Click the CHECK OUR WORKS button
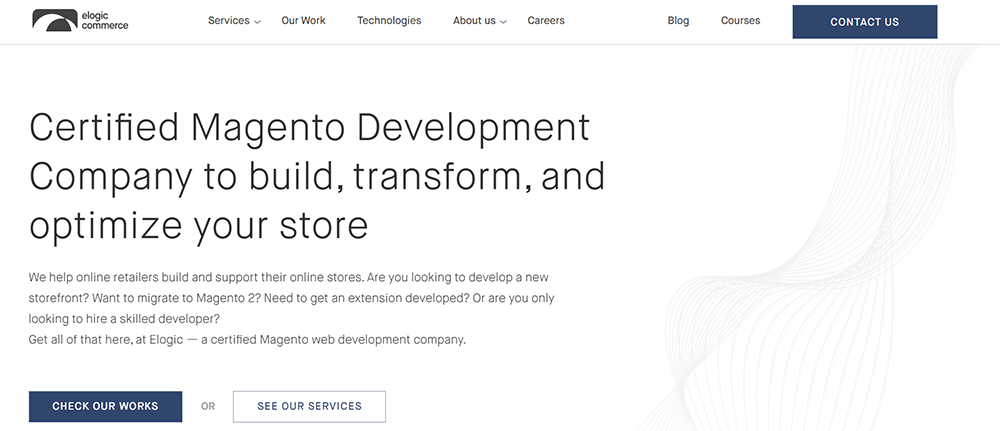 [x=105, y=406]
